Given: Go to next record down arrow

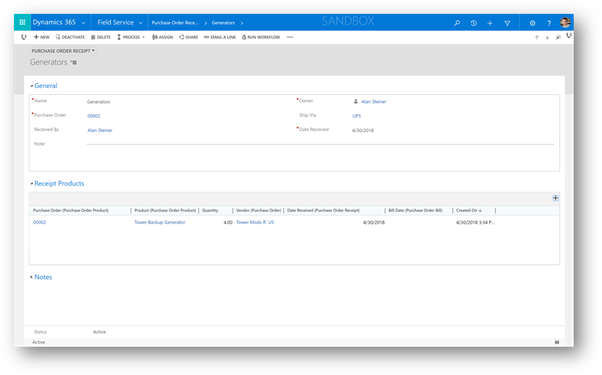Looking at the screenshot, I should [x=547, y=37].
